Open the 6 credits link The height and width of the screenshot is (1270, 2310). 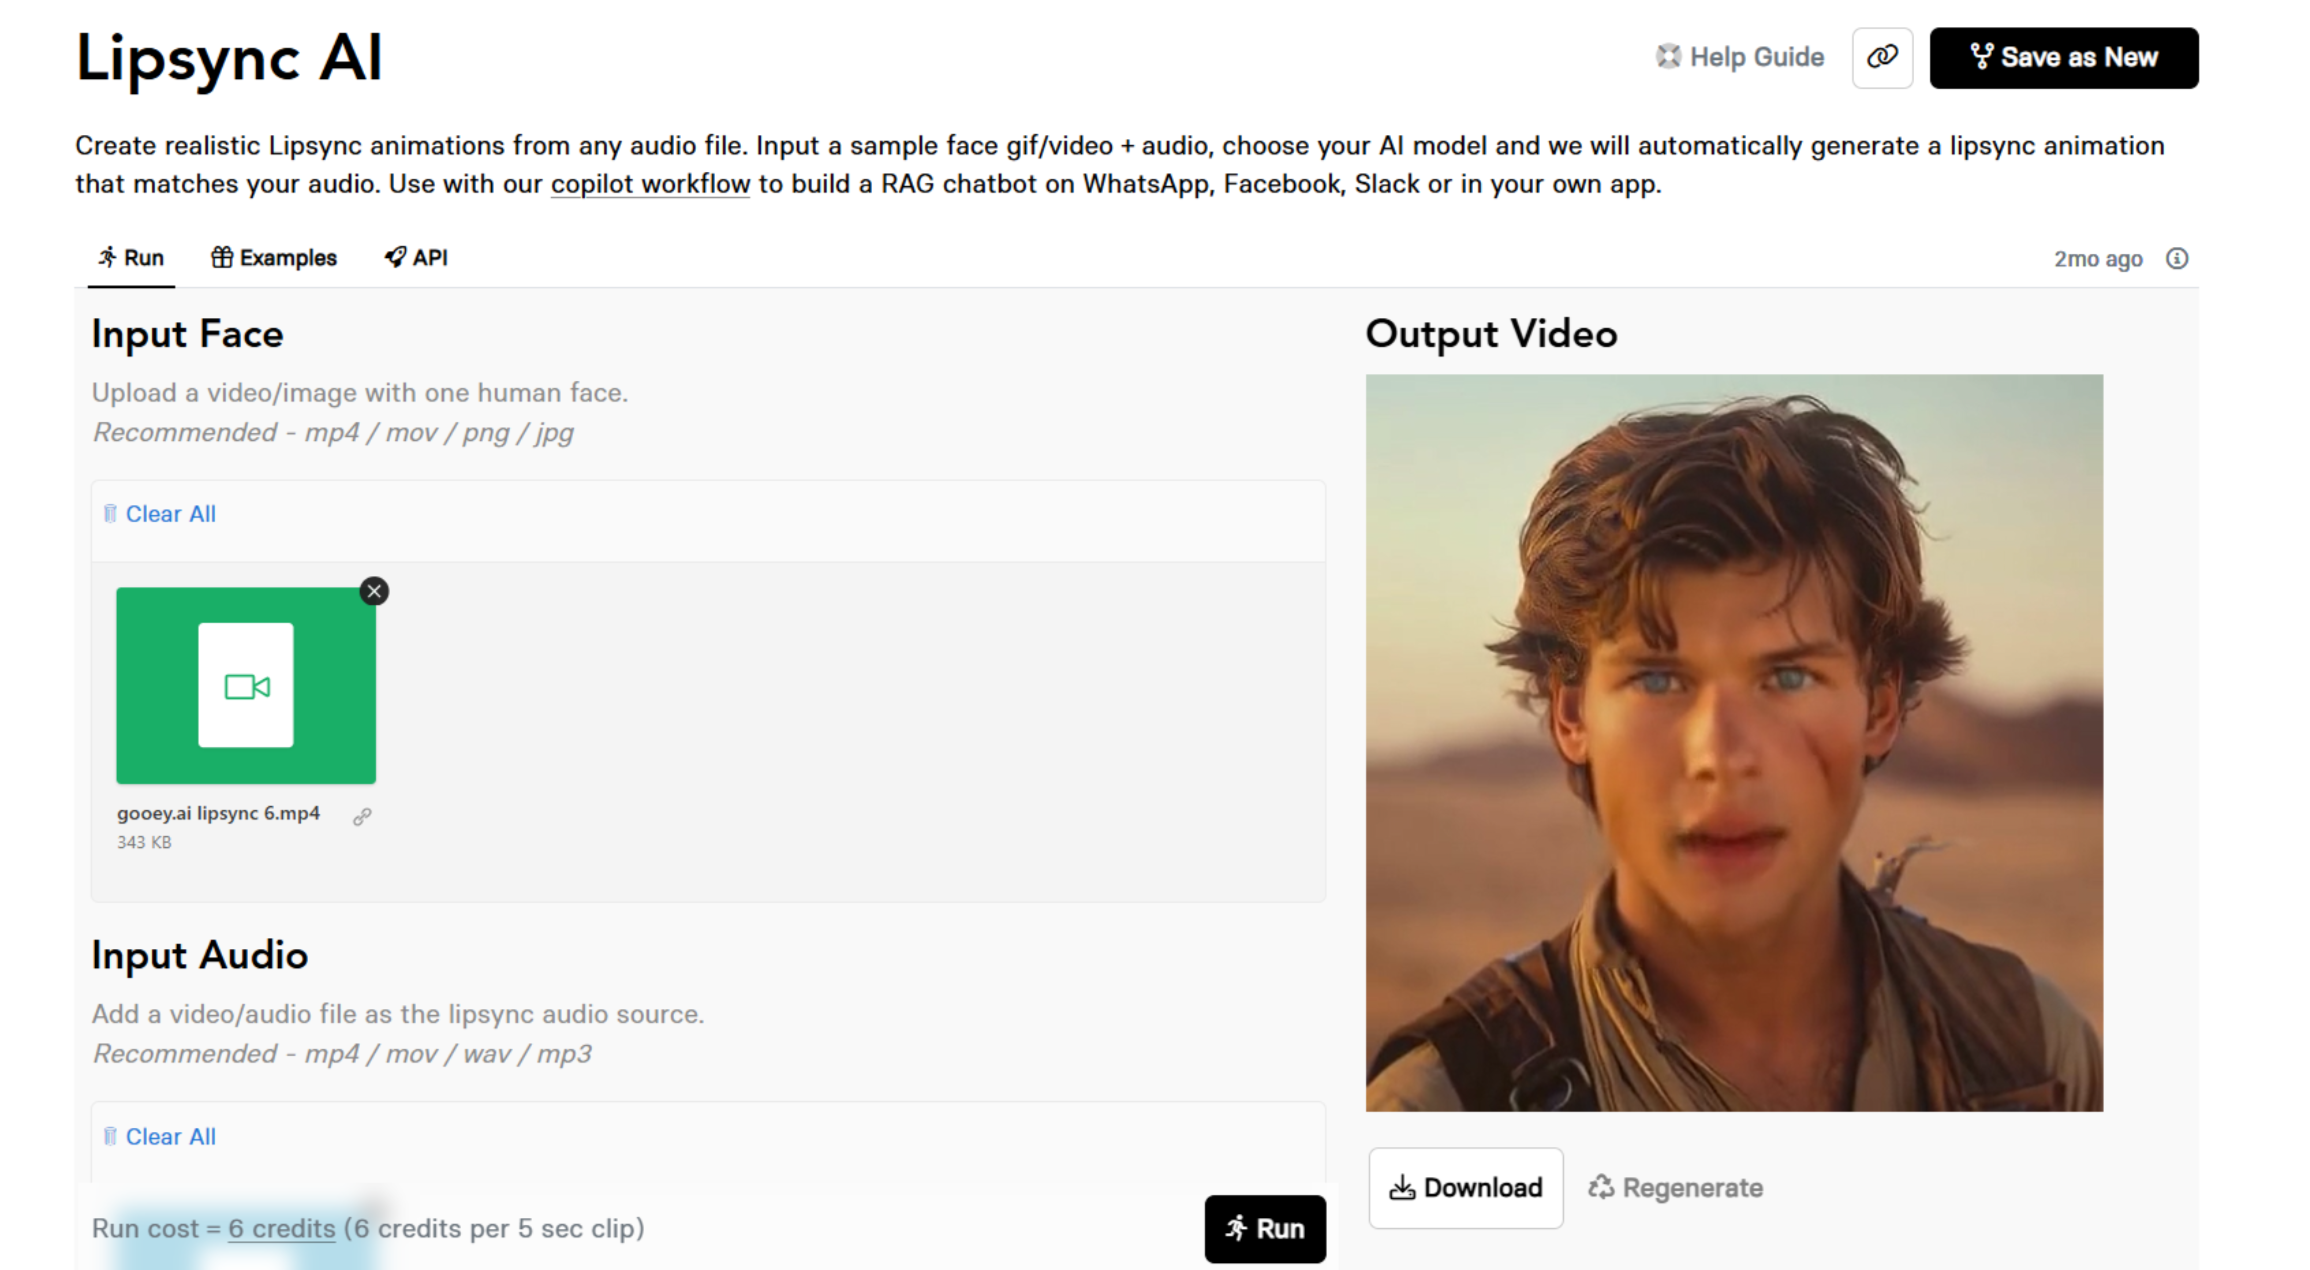pos(281,1228)
